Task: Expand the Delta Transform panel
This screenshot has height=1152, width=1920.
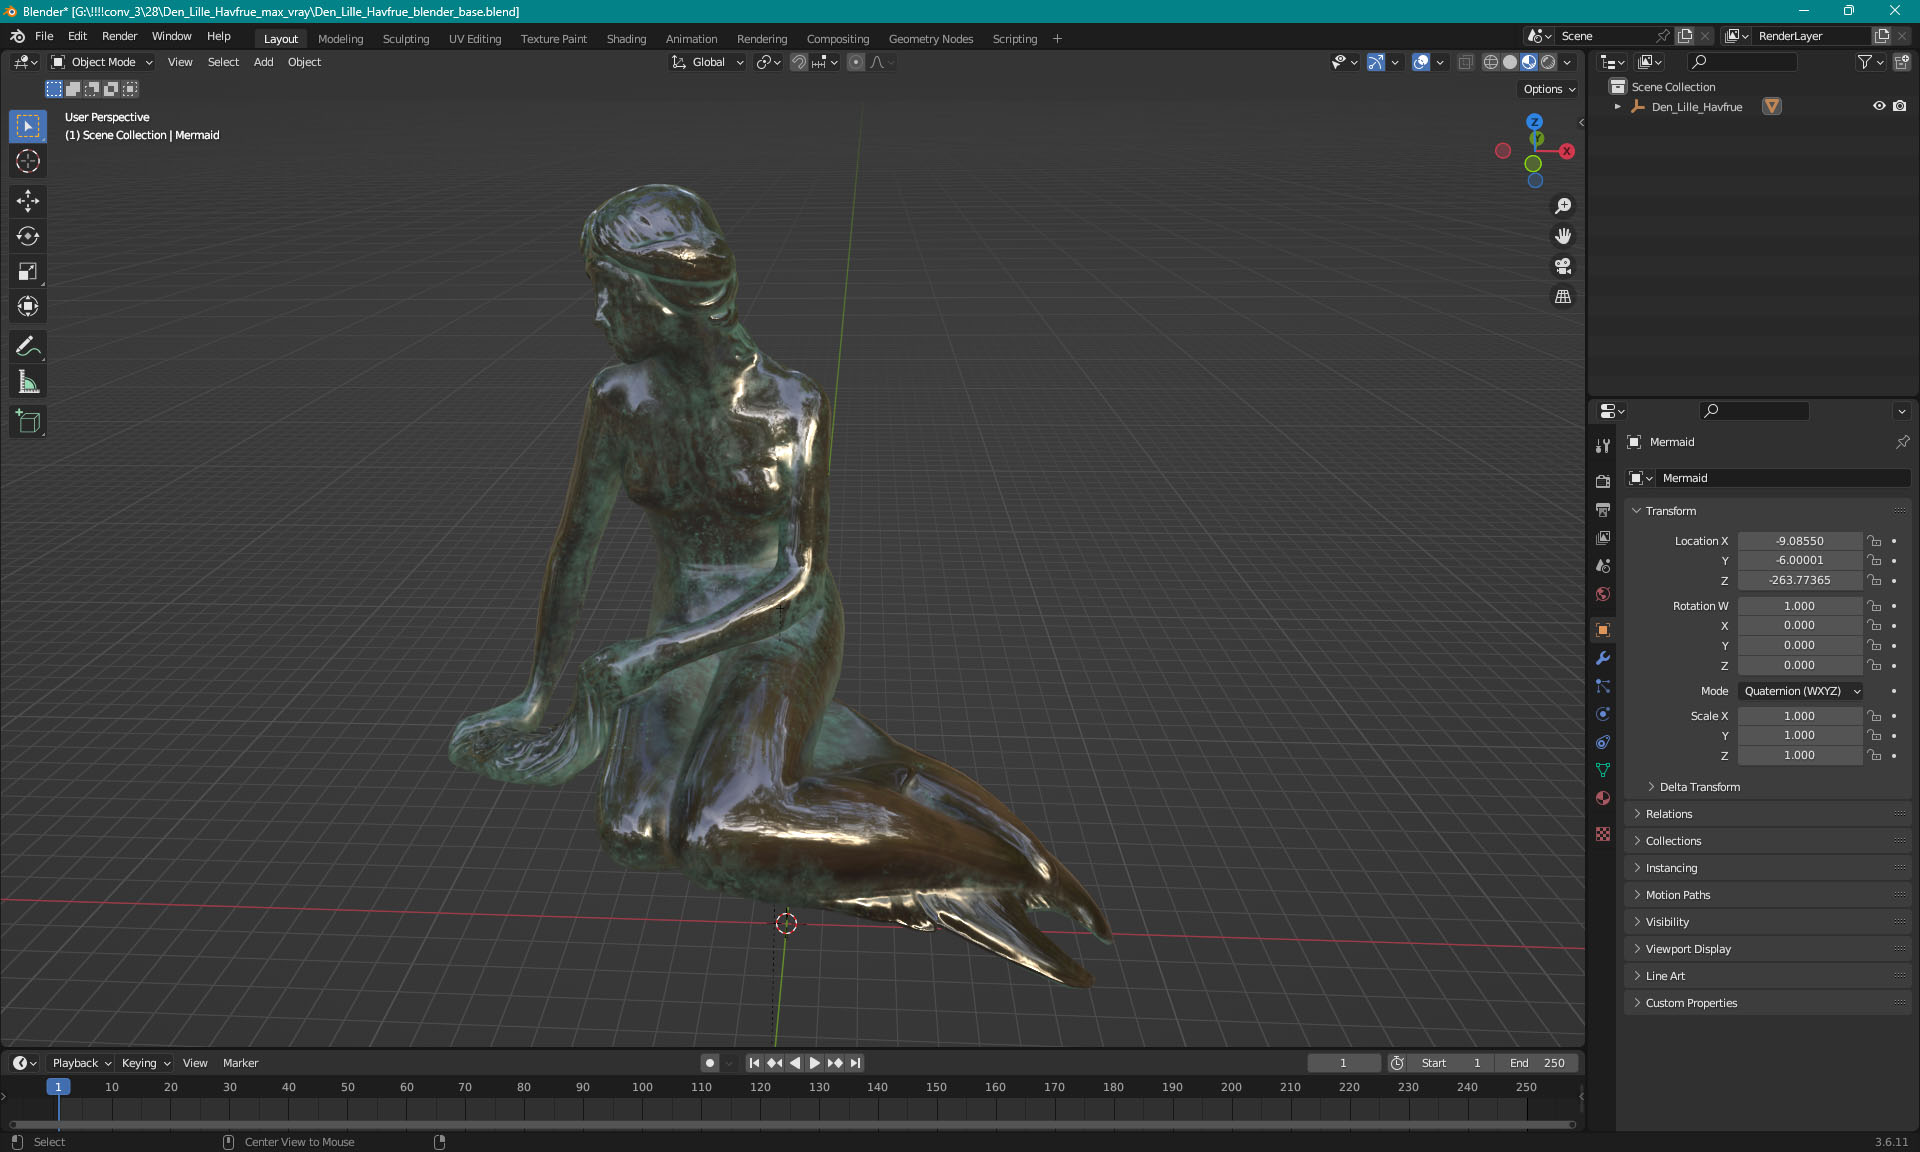Action: pyautogui.click(x=1700, y=787)
